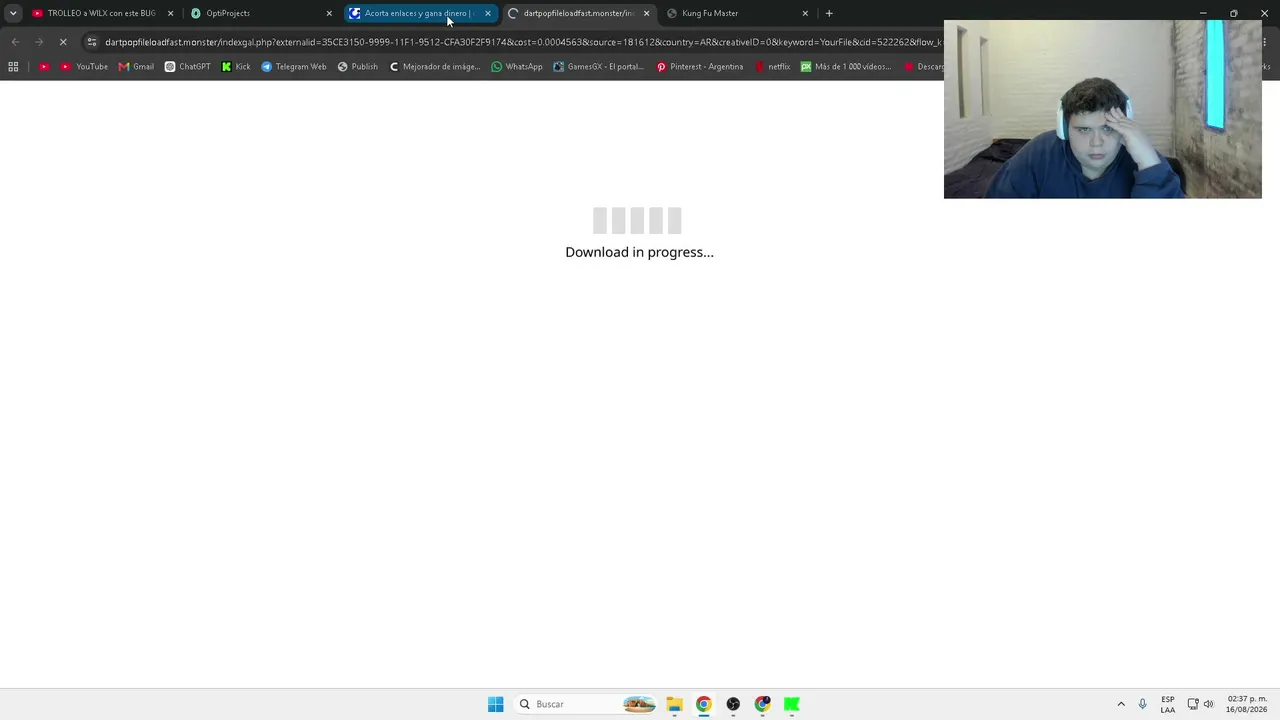This screenshot has height=720, width=1280.
Task: Switch to the TROLLEO a WILX tab
Action: coord(100,13)
